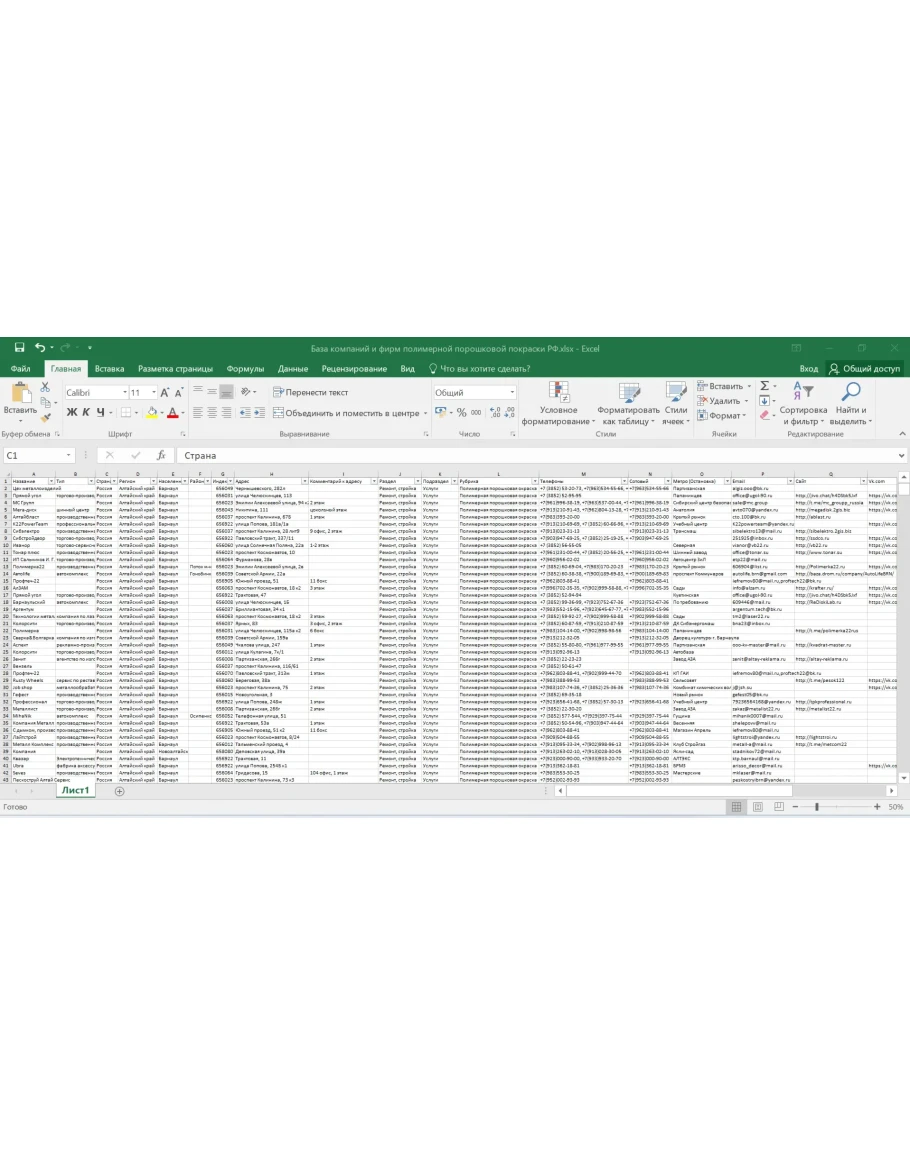Open the font size 11 dropdown
This screenshot has width=910, height=1155.
[153, 393]
